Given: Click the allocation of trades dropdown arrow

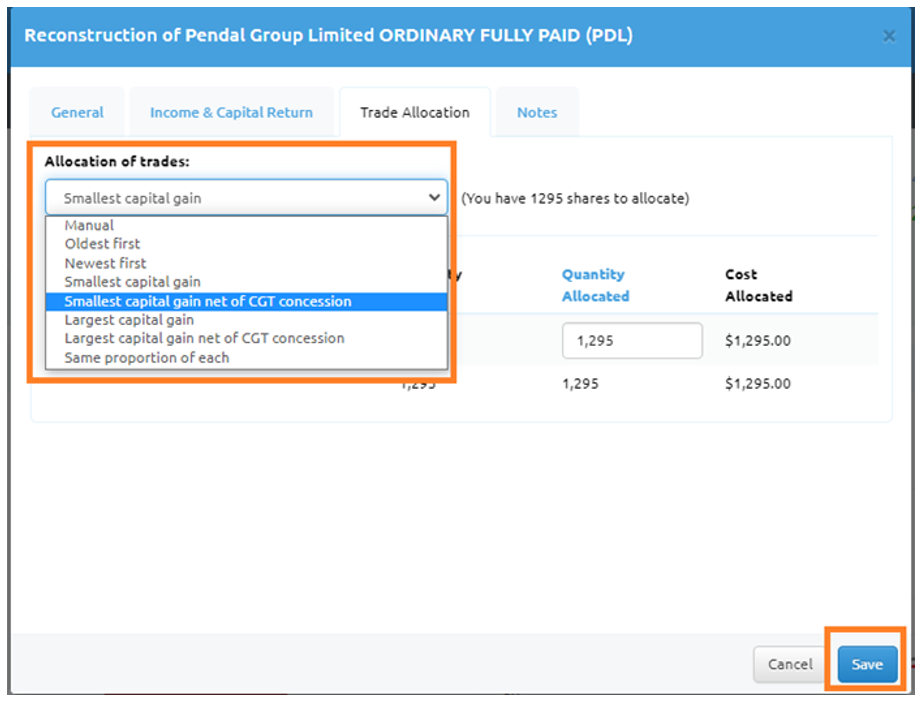Looking at the screenshot, I should [434, 198].
